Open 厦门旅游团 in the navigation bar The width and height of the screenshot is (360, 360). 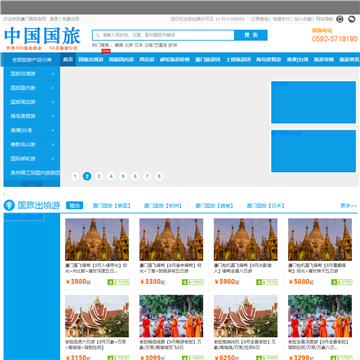pyautogui.click(x=208, y=60)
